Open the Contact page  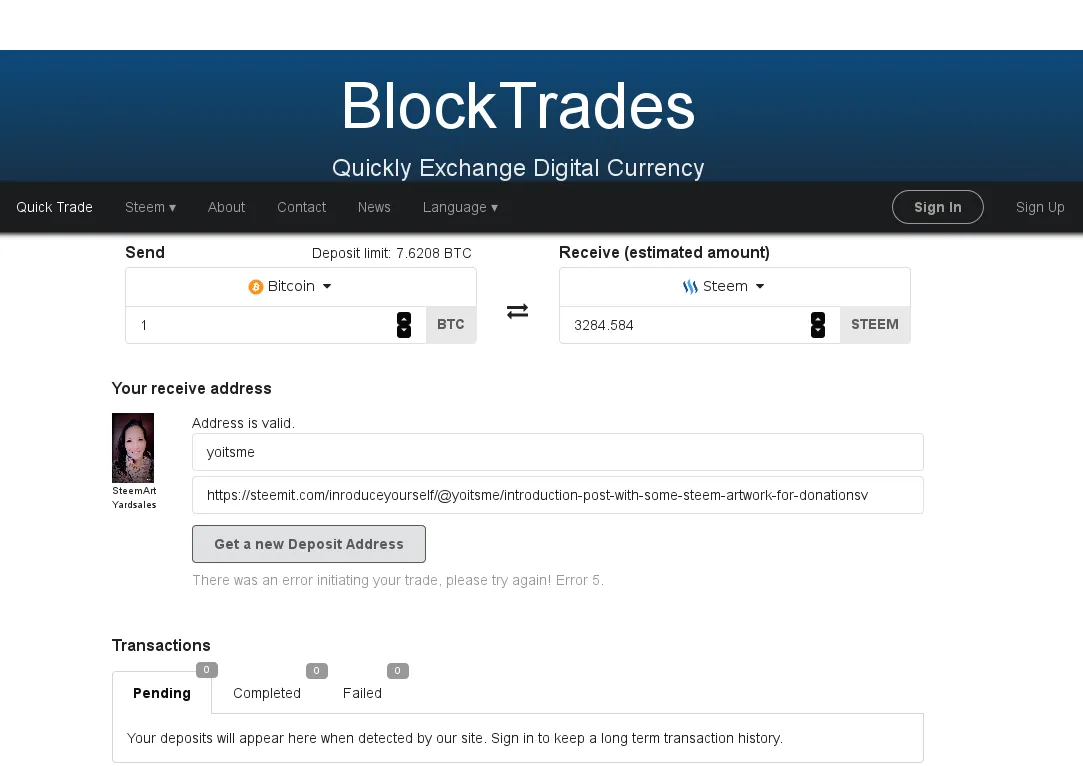tap(301, 207)
